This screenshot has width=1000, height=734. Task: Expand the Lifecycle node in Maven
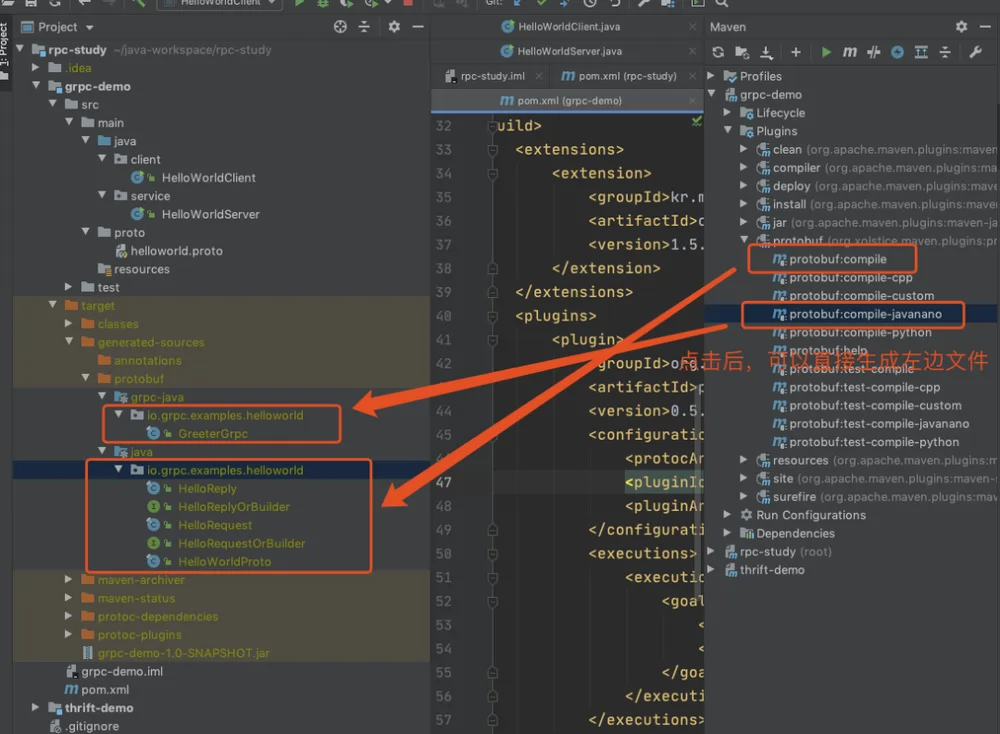point(727,113)
